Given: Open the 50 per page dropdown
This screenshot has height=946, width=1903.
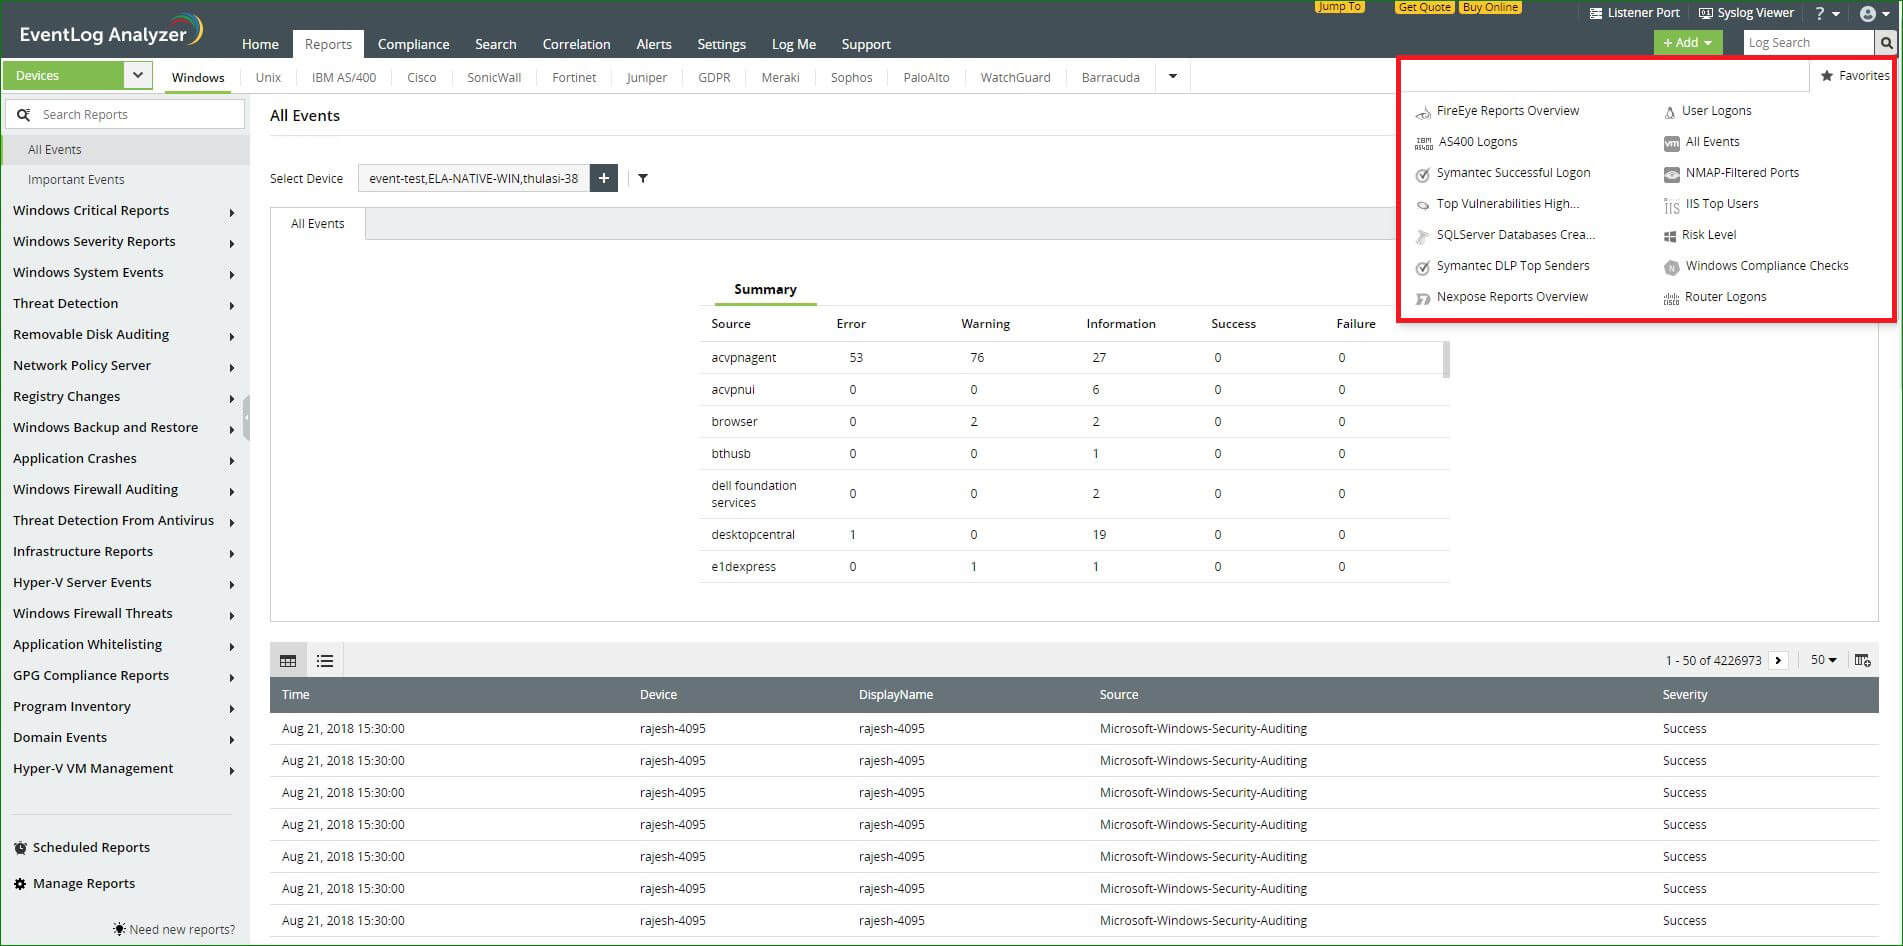Looking at the screenshot, I should click(1823, 660).
